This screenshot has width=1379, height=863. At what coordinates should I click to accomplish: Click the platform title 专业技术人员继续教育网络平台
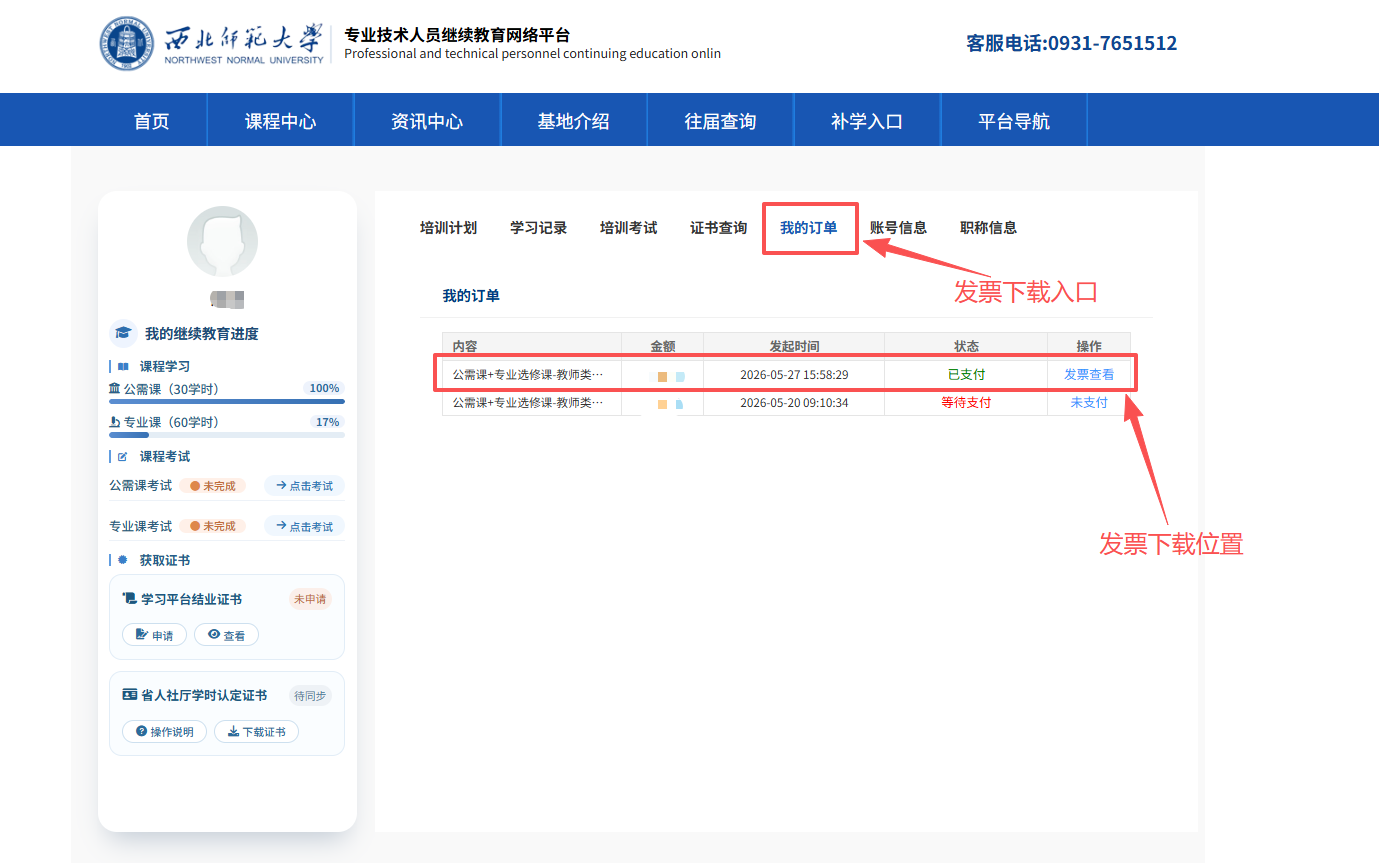coord(457,35)
